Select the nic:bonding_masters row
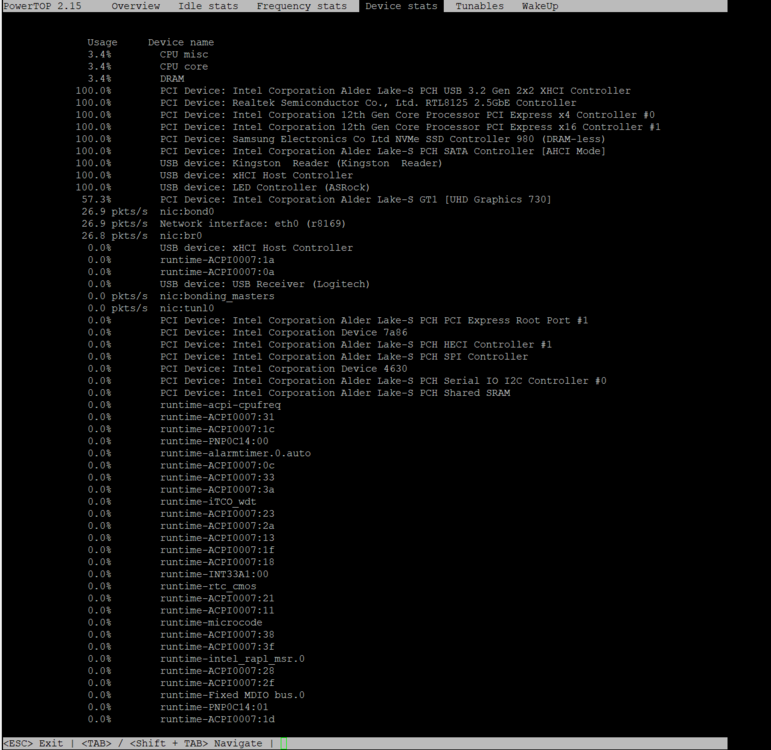 pos(181,296)
